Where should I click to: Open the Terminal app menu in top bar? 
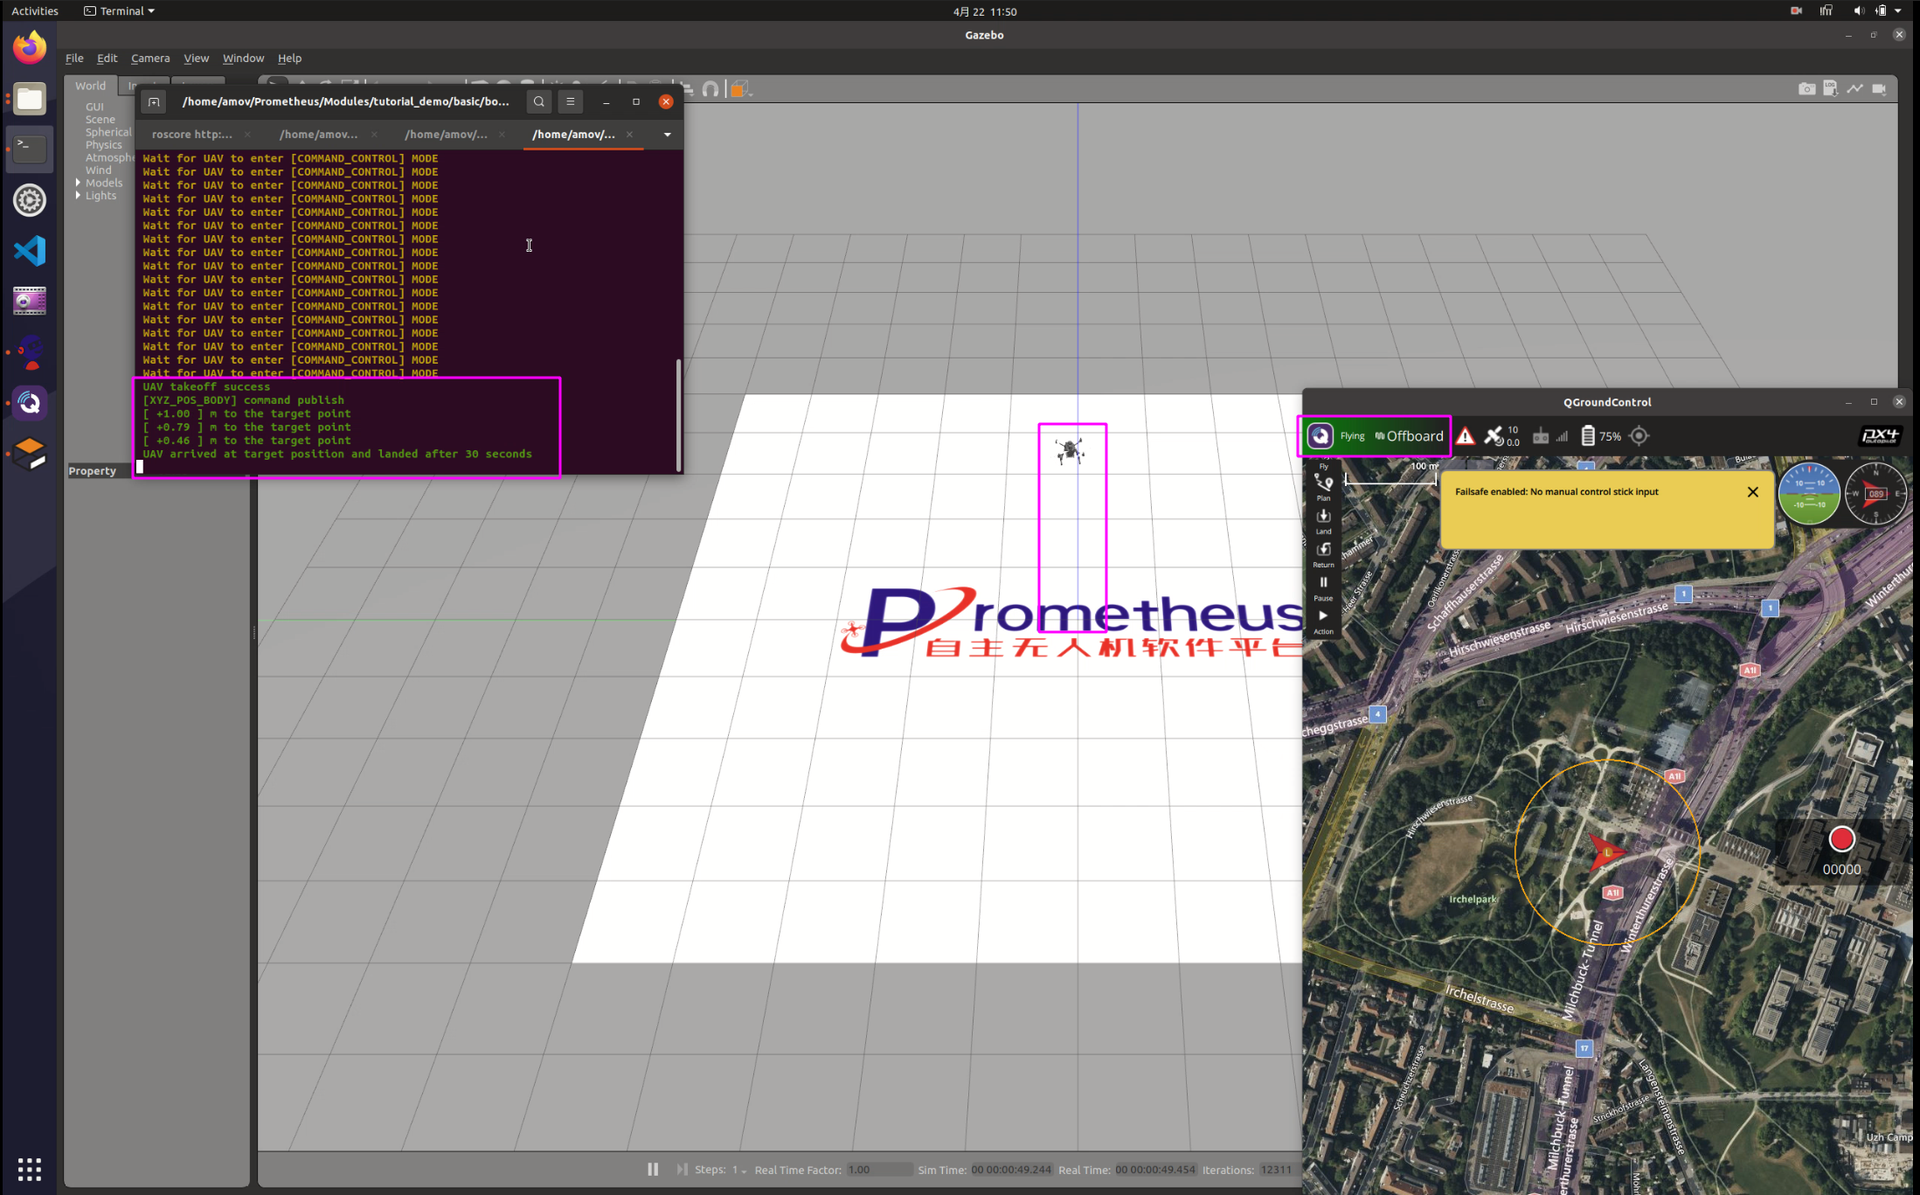[119, 11]
